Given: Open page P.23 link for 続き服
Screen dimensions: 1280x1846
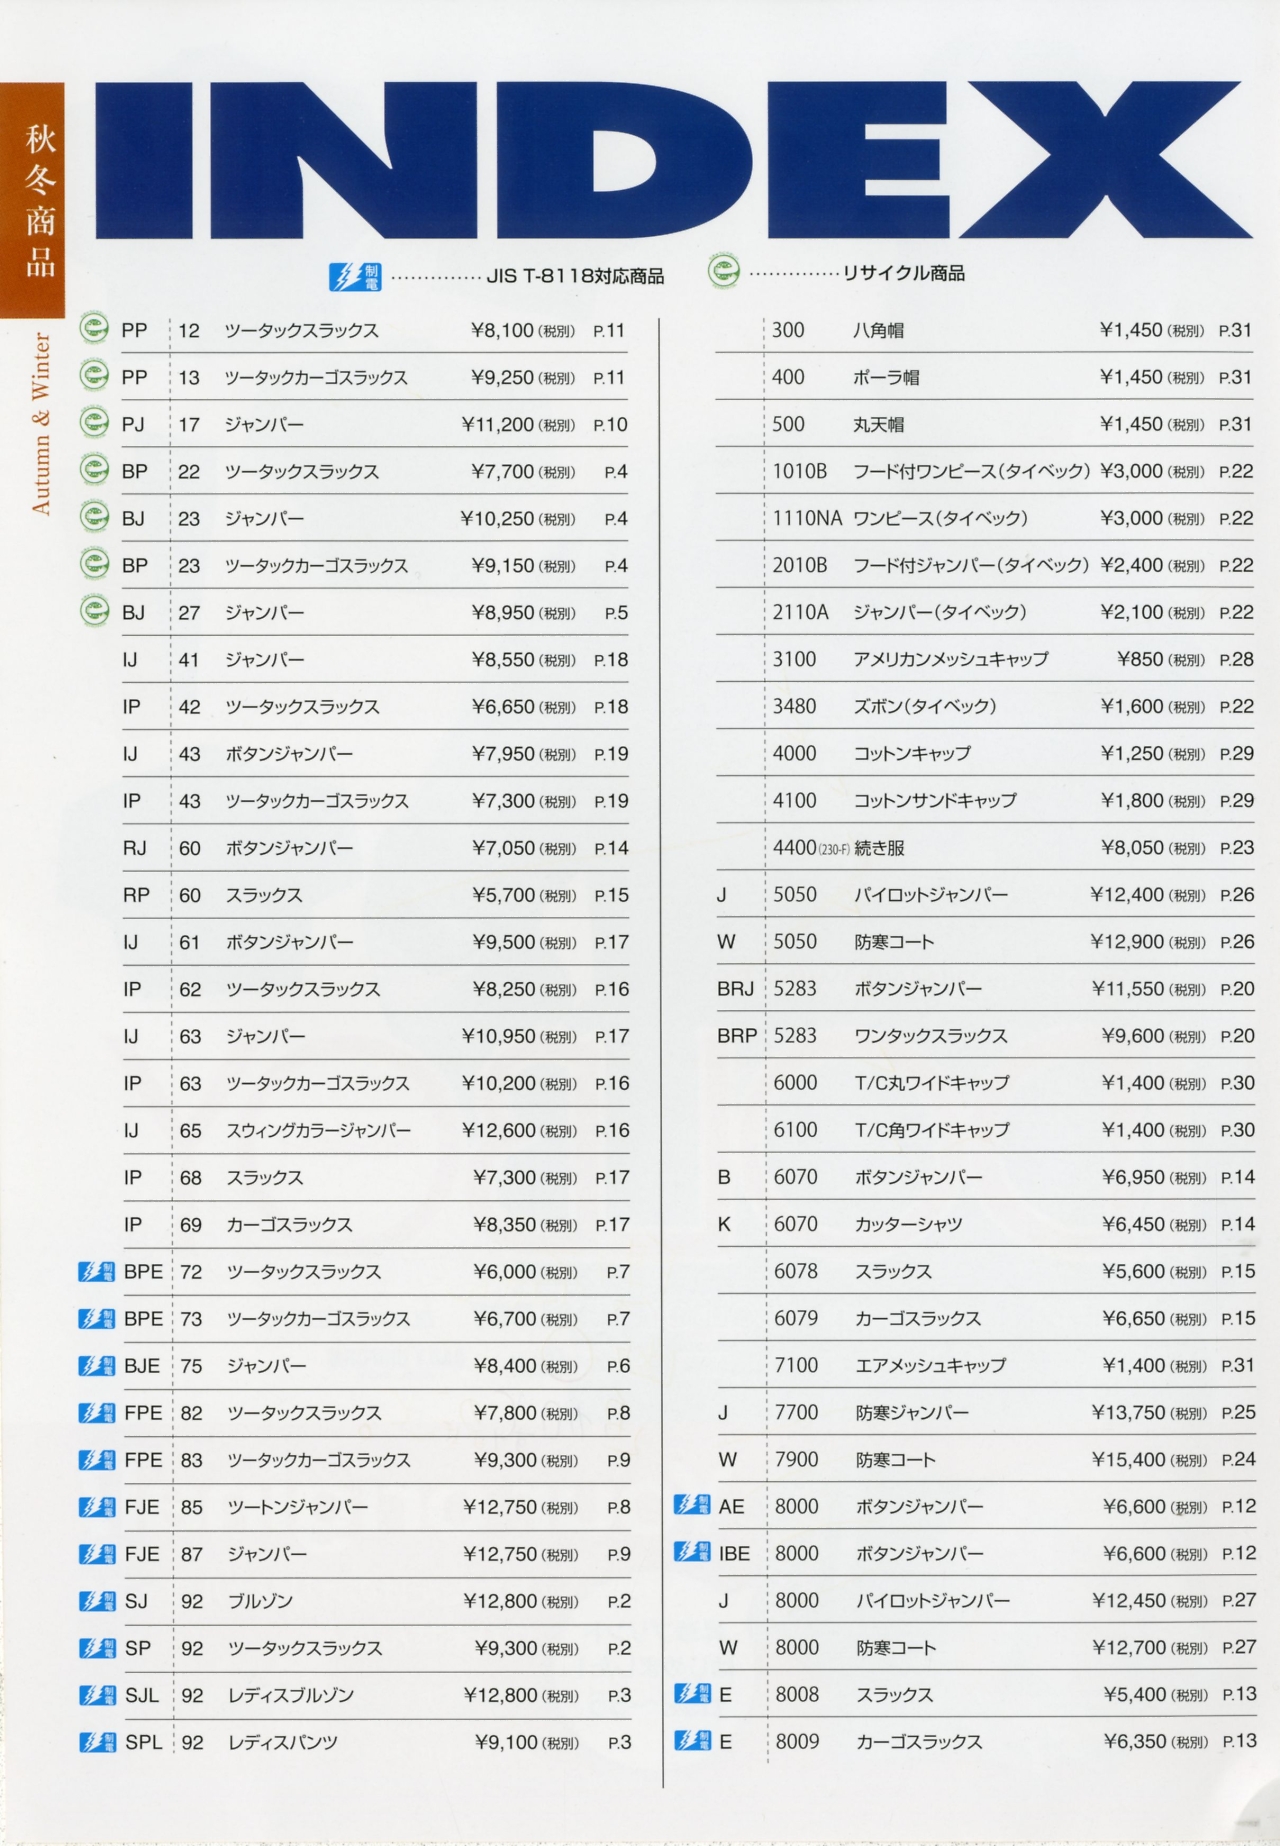Looking at the screenshot, I should [x=1236, y=848].
